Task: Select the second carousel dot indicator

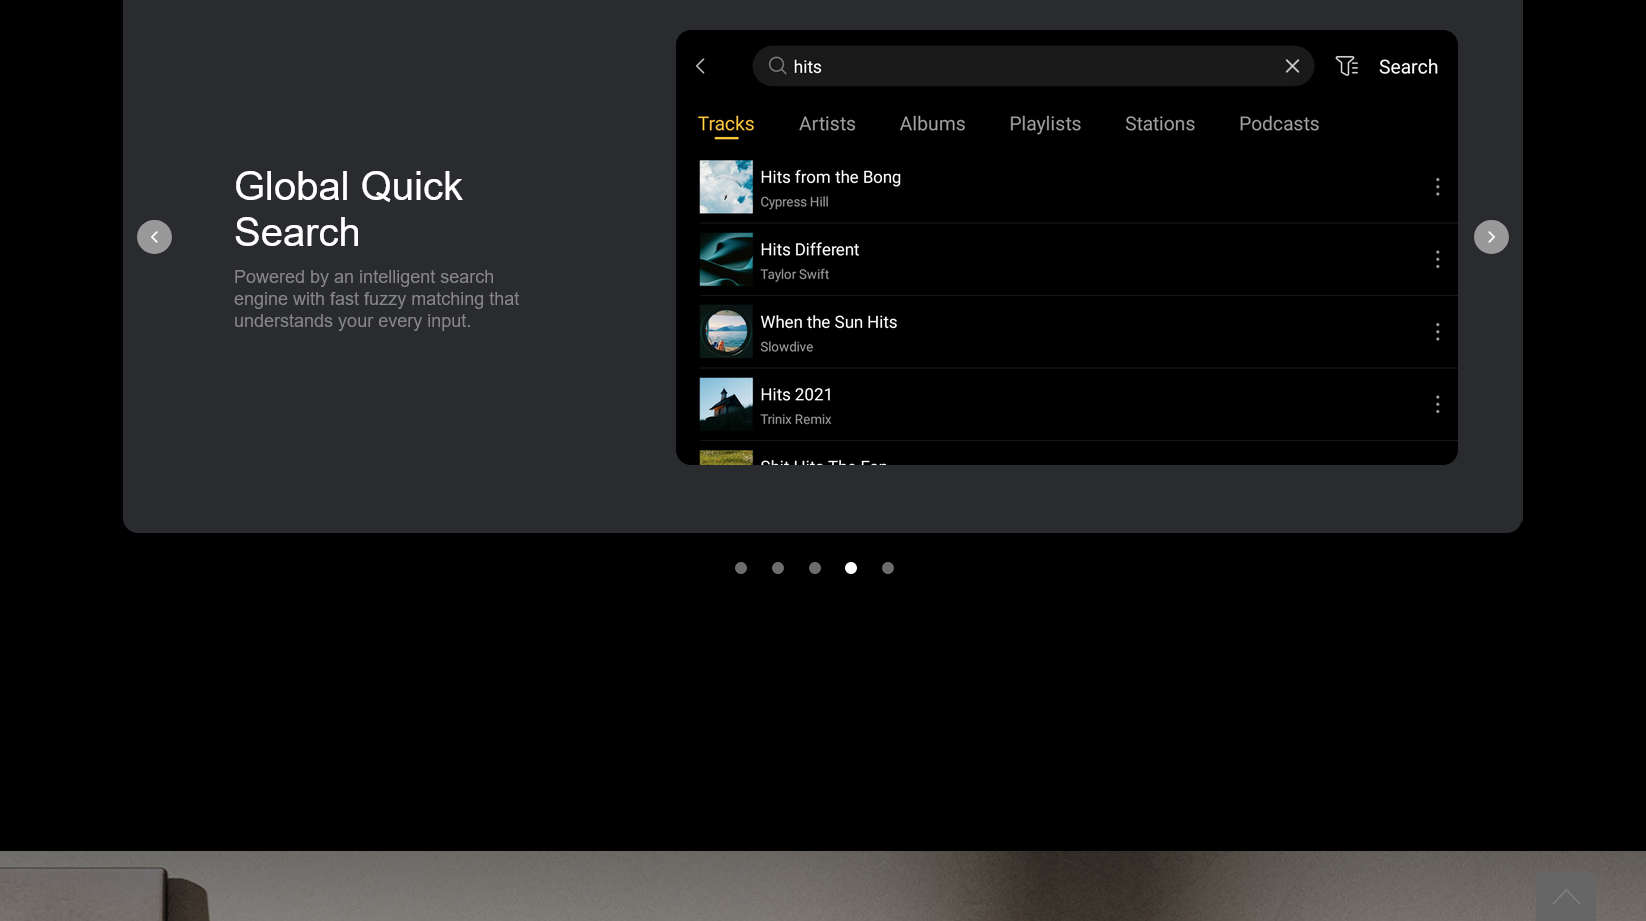Action: pos(778,568)
